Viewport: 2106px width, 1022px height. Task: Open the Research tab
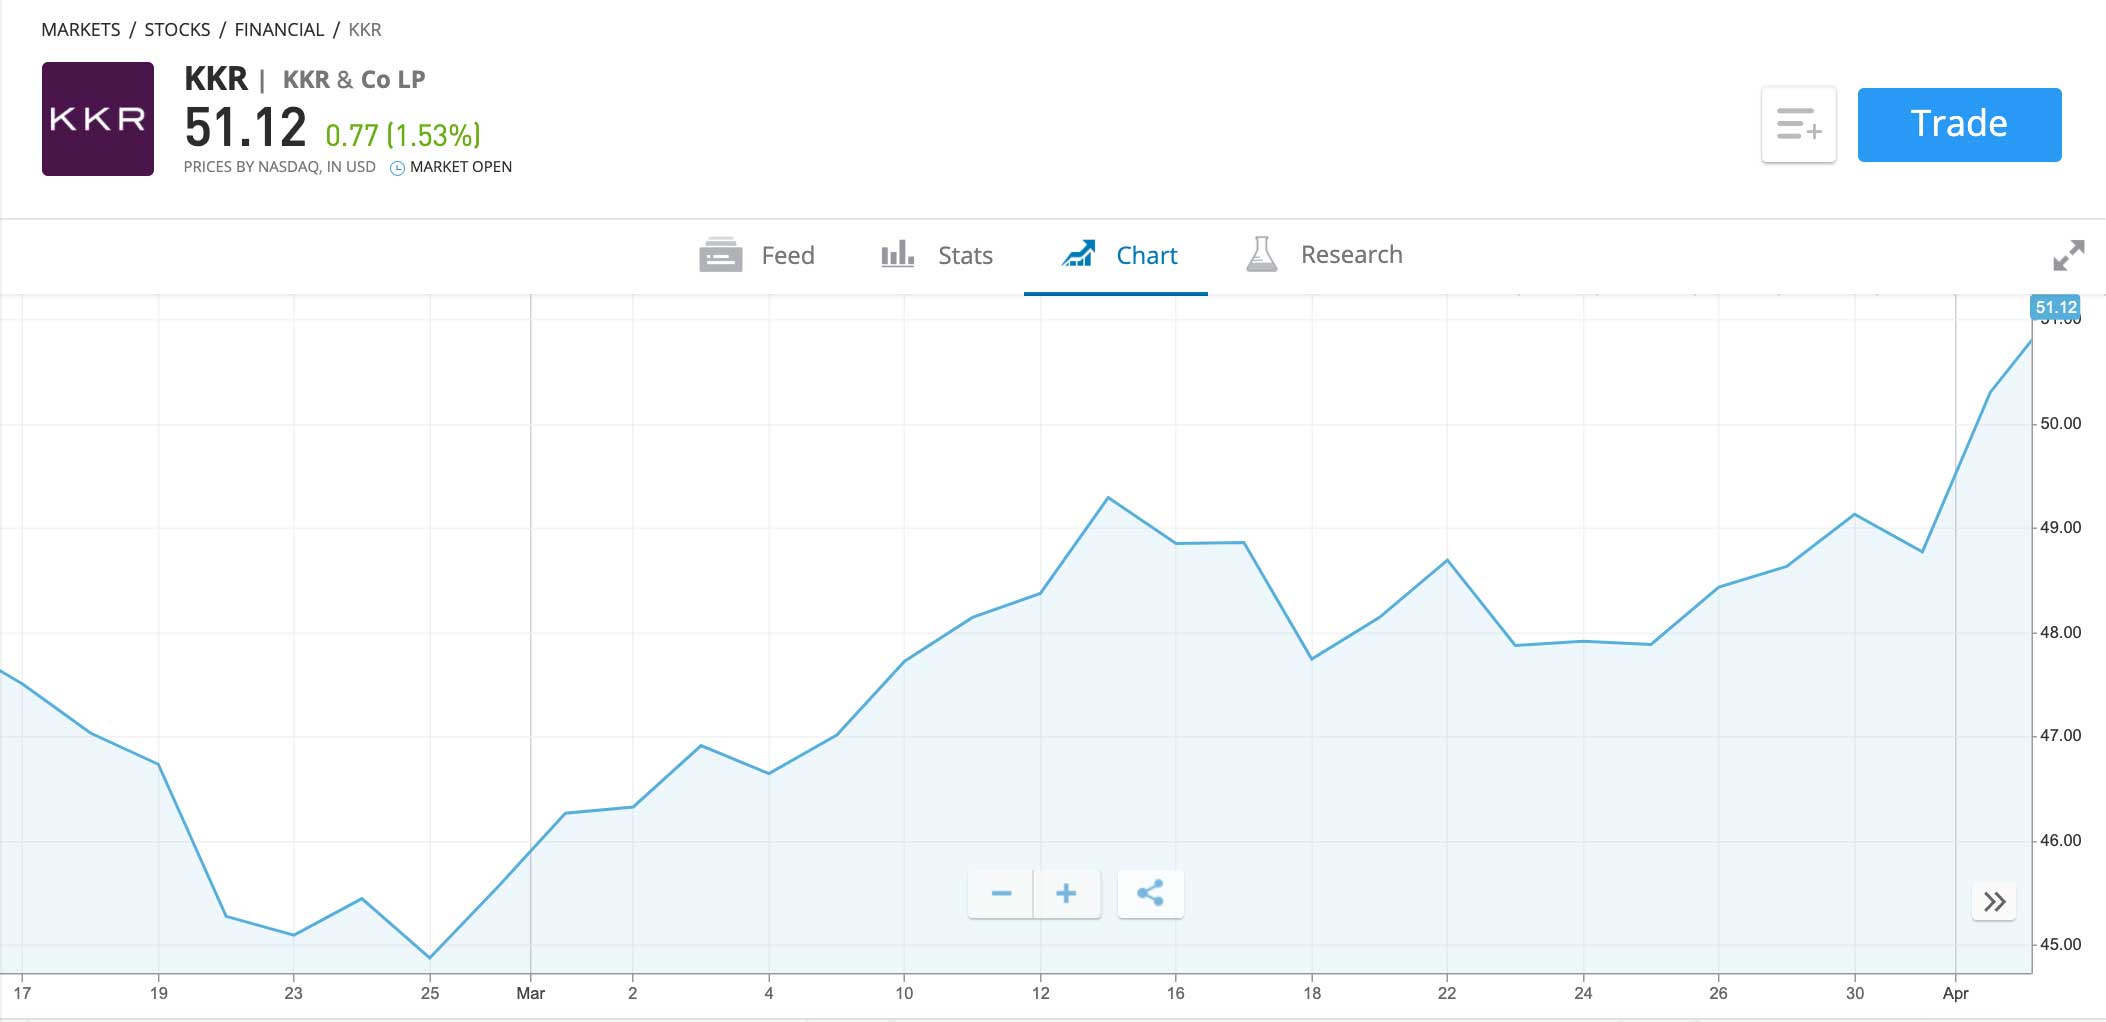pos(1324,255)
